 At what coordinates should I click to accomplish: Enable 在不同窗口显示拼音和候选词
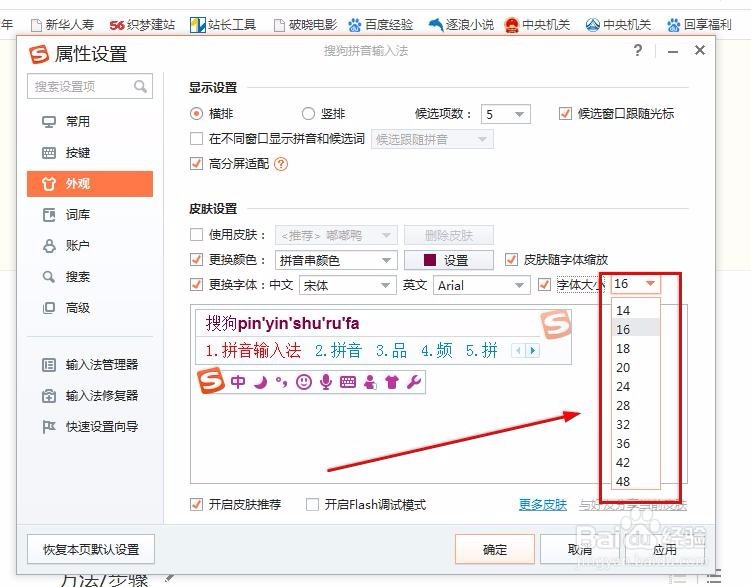point(196,139)
